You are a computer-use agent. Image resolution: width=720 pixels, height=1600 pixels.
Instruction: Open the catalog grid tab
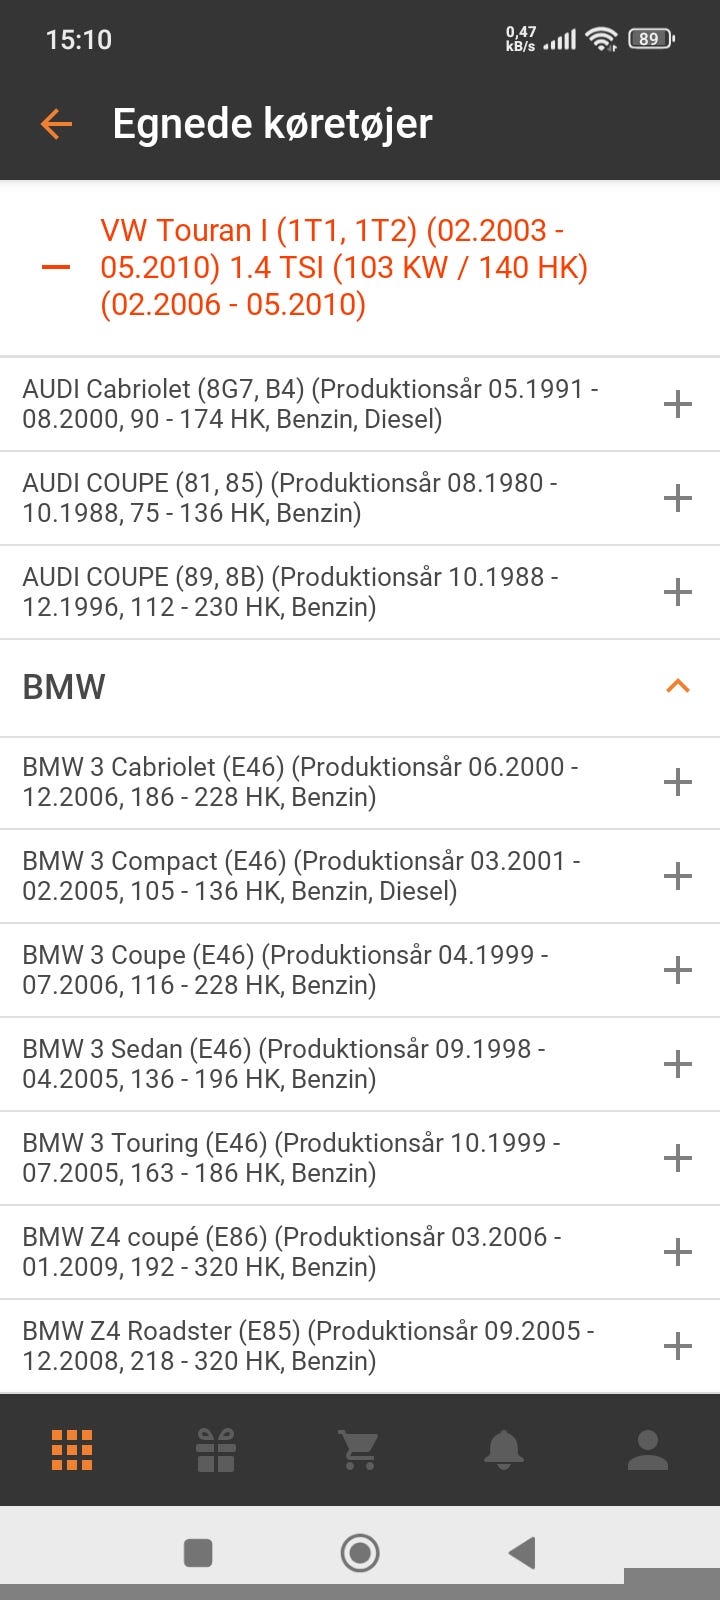coord(72,1450)
